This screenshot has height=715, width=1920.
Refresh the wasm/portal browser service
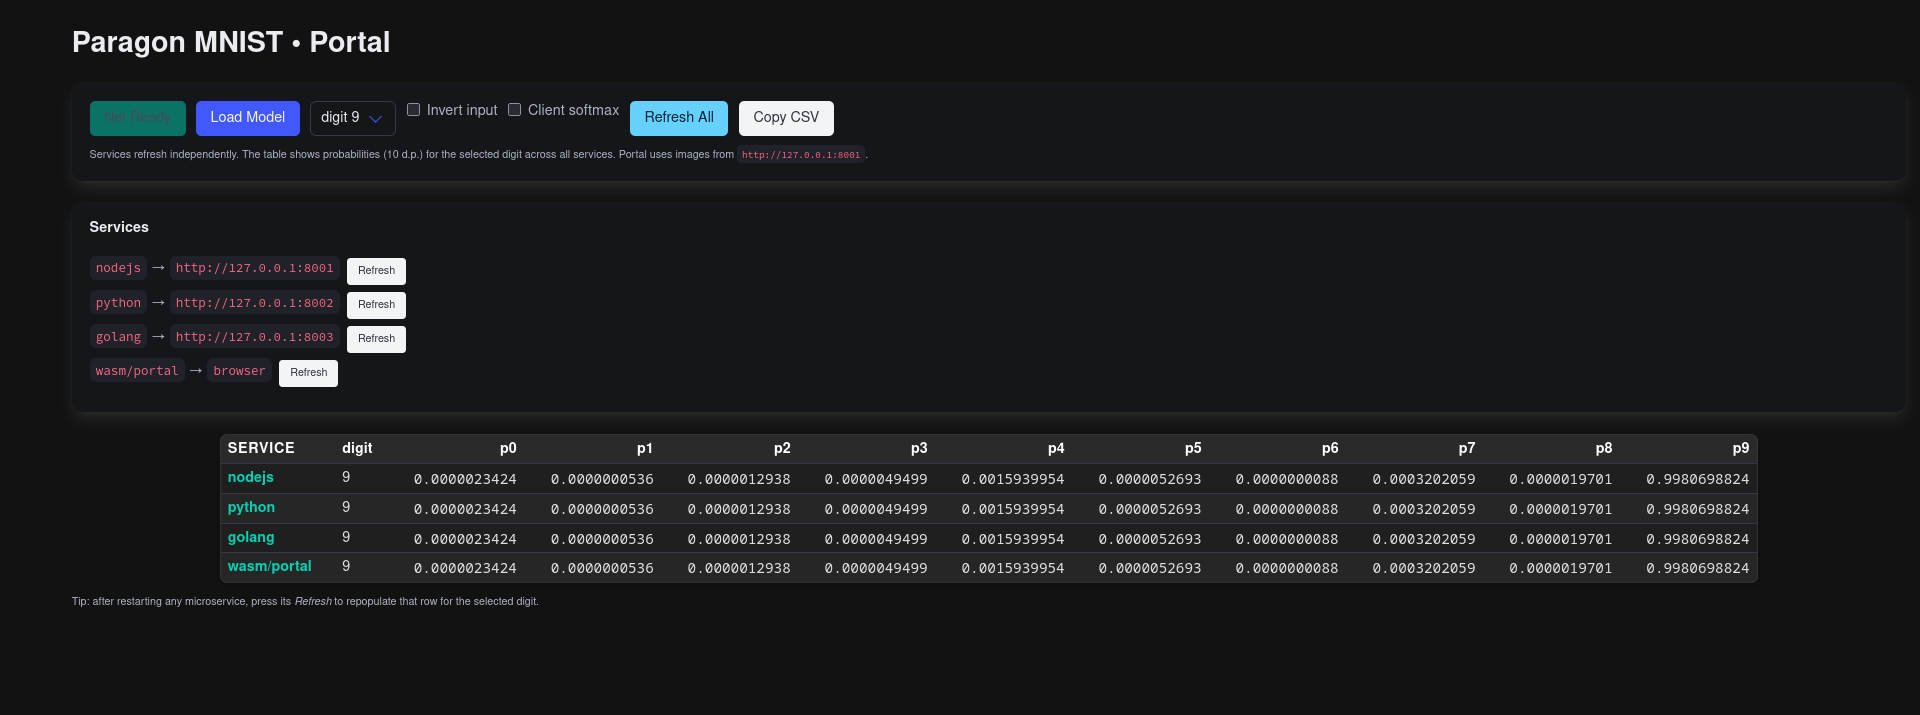(x=308, y=373)
